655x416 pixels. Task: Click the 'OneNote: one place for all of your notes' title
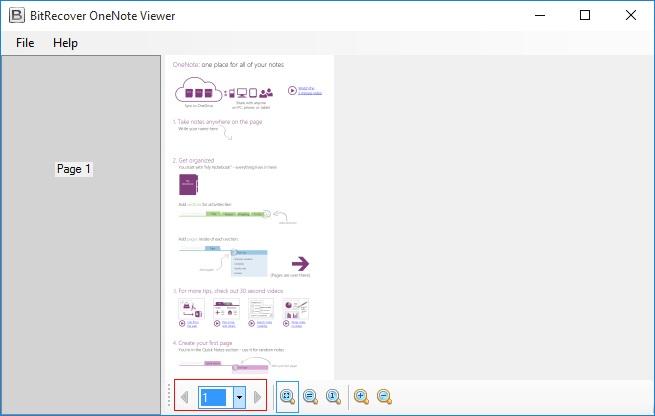click(x=228, y=65)
